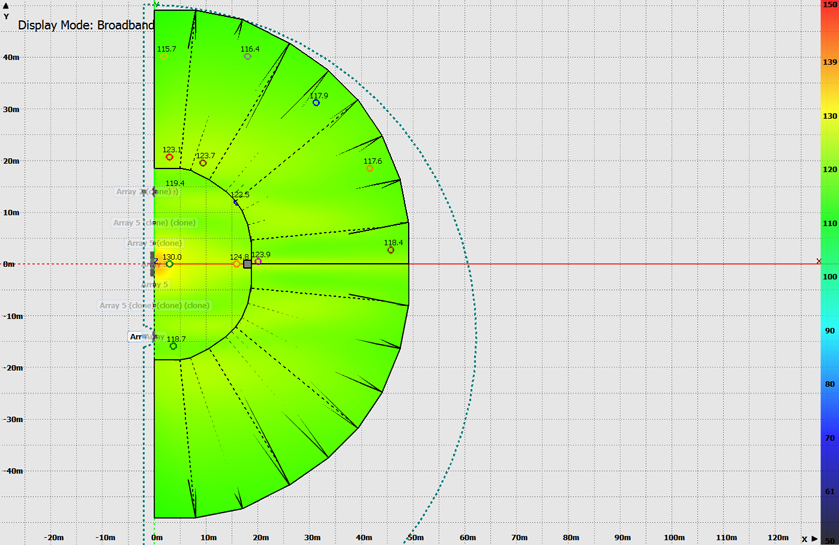839x545 pixels.
Task: Click the marker labeled 123.7
Action: pyautogui.click(x=202, y=163)
